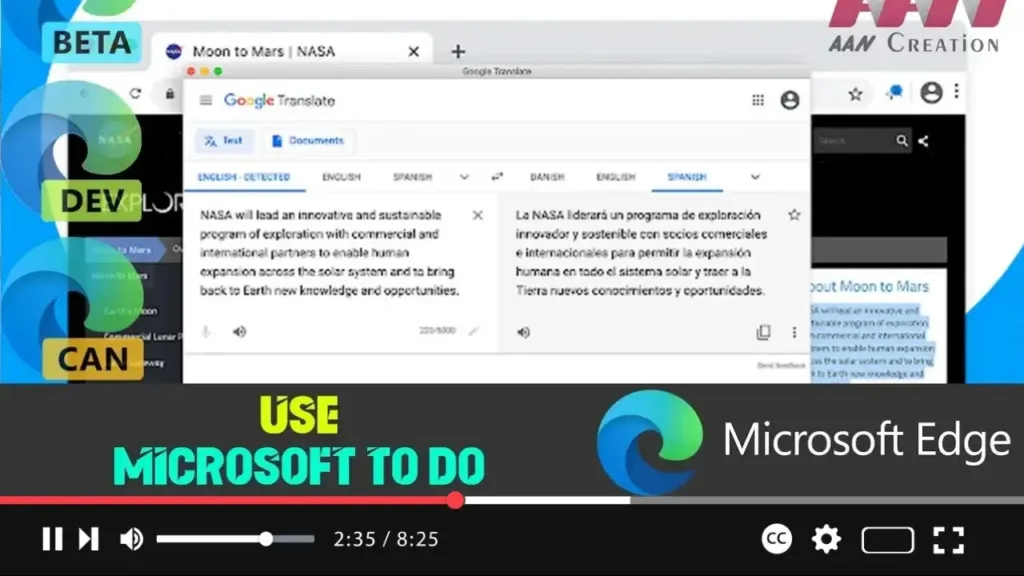Play audio of the source English text
The width and height of the screenshot is (1024, 576).
tap(239, 332)
